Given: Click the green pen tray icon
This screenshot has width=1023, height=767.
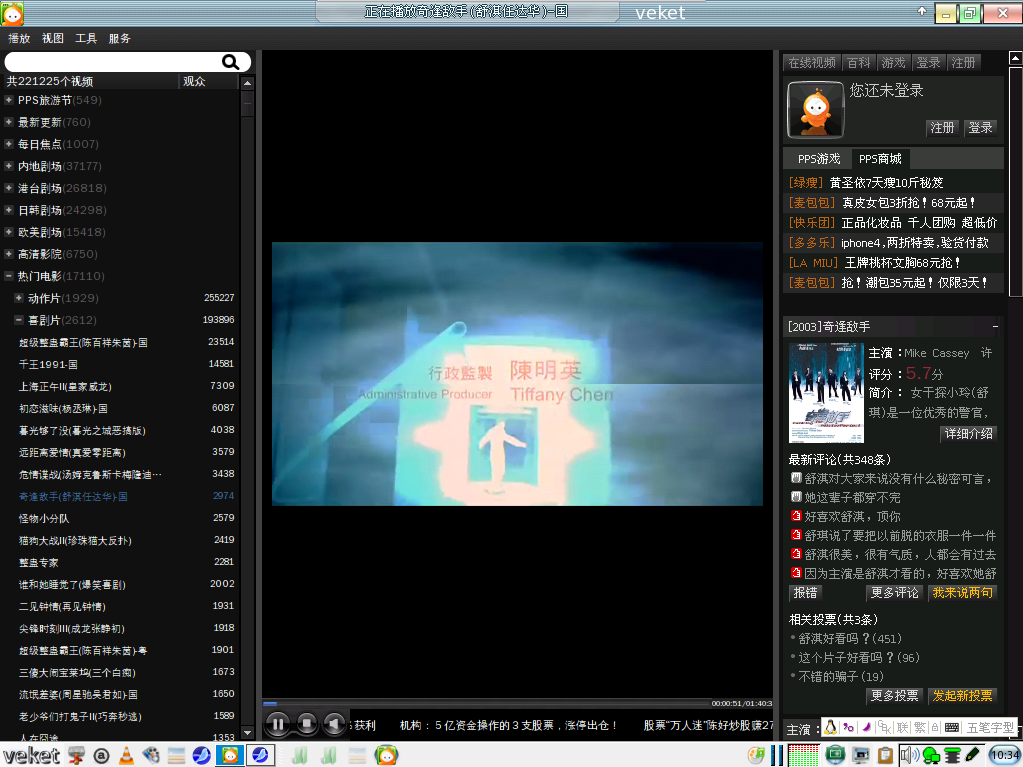Looking at the screenshot, I should coord(972,755).
